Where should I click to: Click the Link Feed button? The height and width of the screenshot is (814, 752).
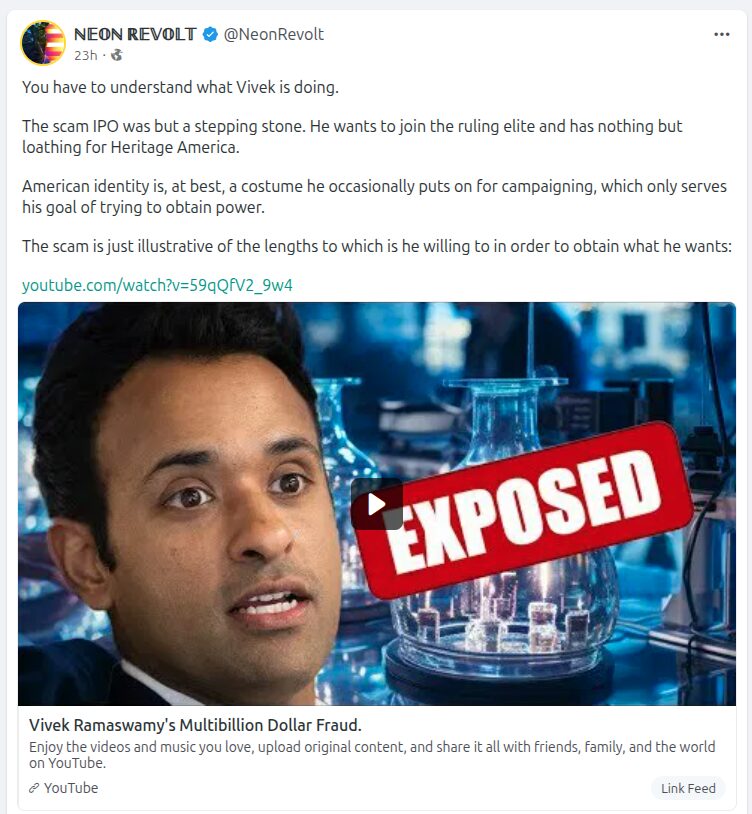click(688, 788)
